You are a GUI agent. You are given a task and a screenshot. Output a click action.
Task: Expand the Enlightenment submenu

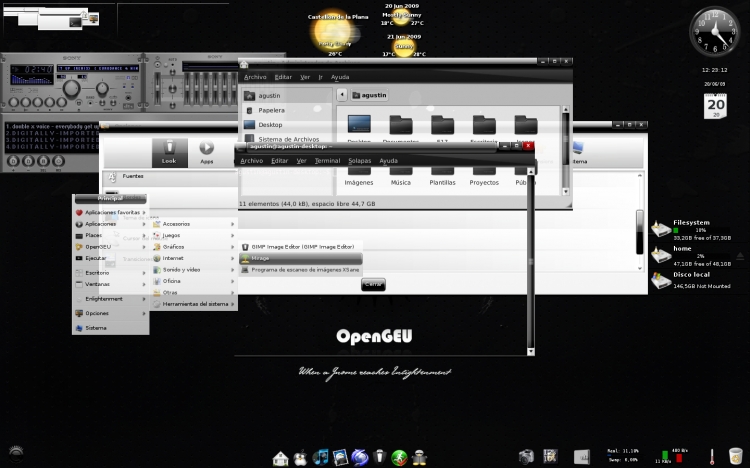[x=110, y=299]
